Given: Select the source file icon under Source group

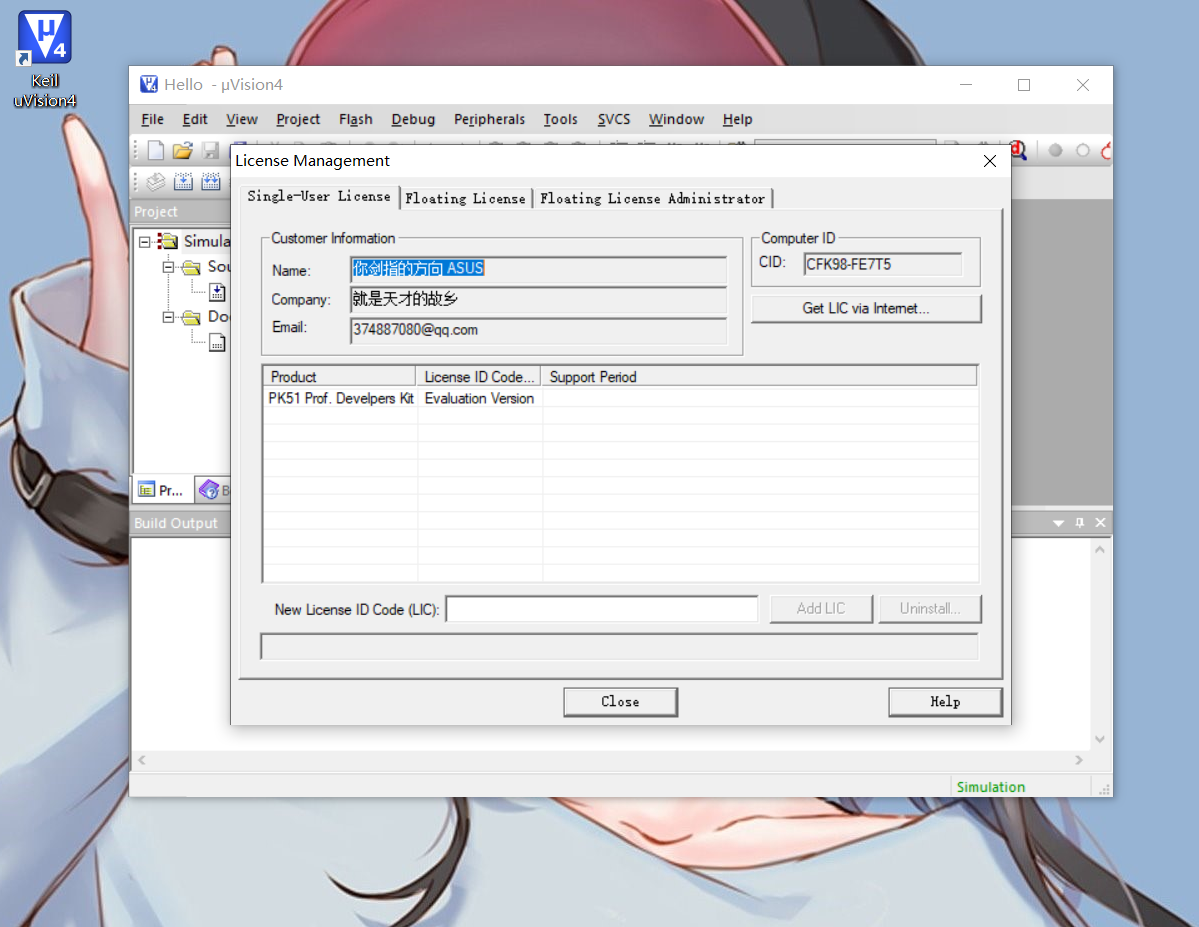Looking at the screenshot, I should click(217, 292).
